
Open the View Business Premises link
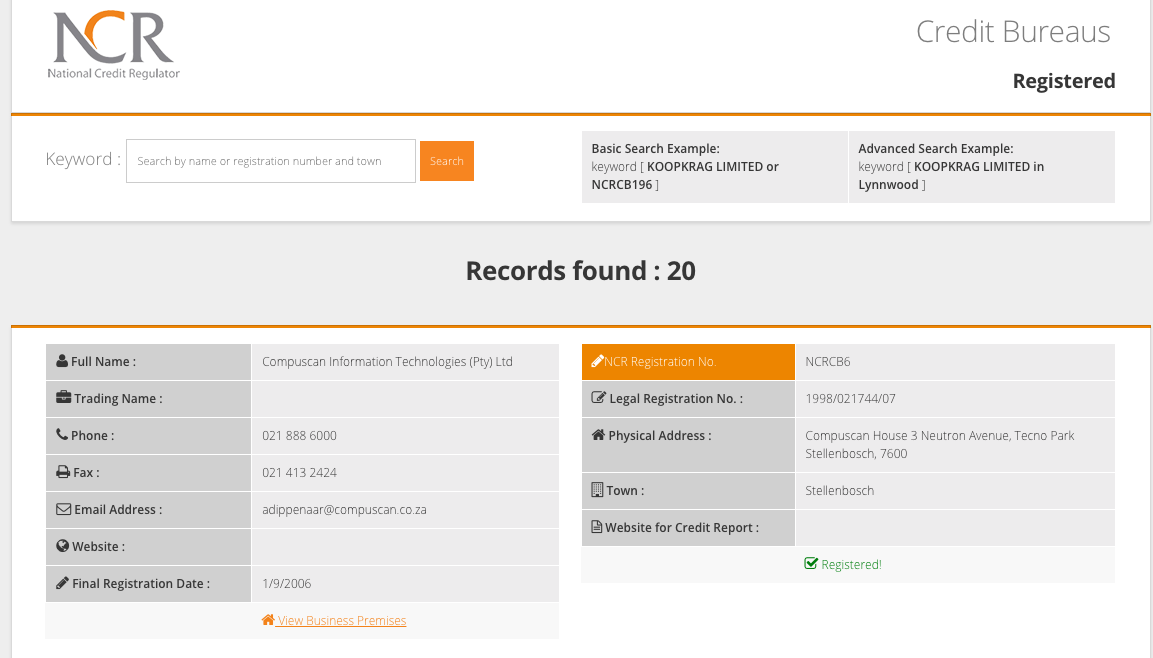334,621
